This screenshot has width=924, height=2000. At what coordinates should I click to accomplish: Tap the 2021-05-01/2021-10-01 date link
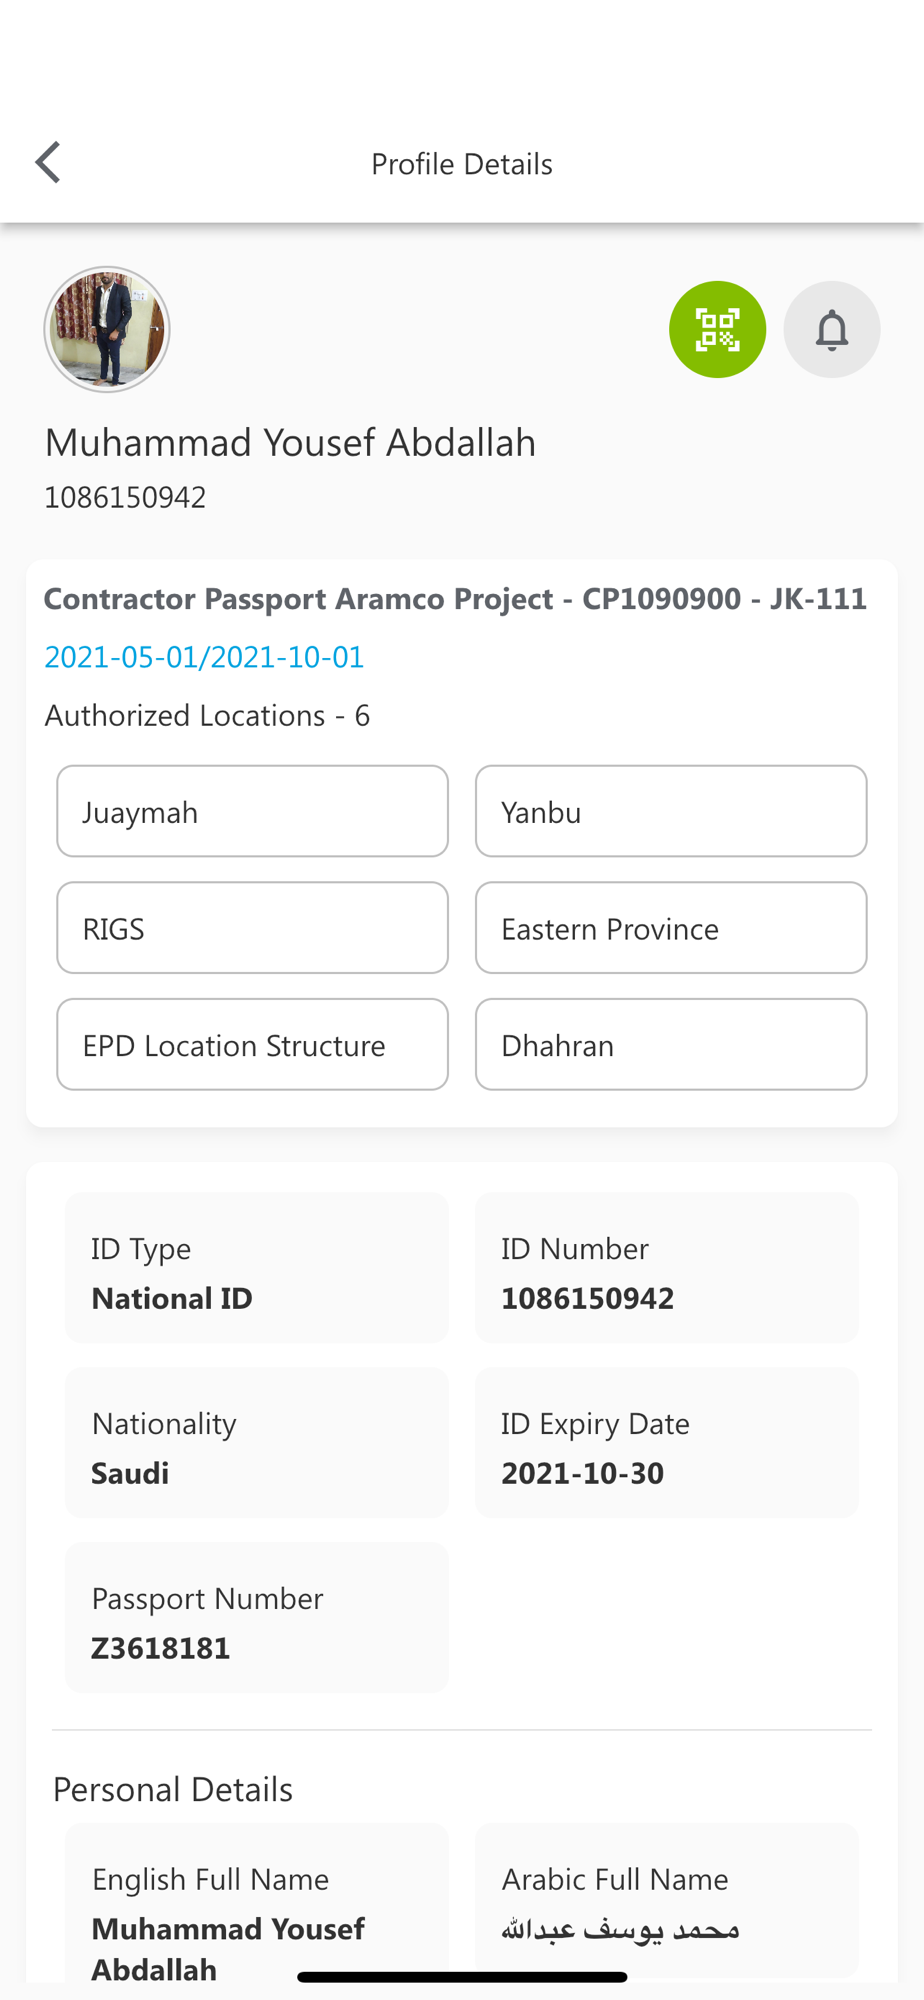(x=204, y=657)
